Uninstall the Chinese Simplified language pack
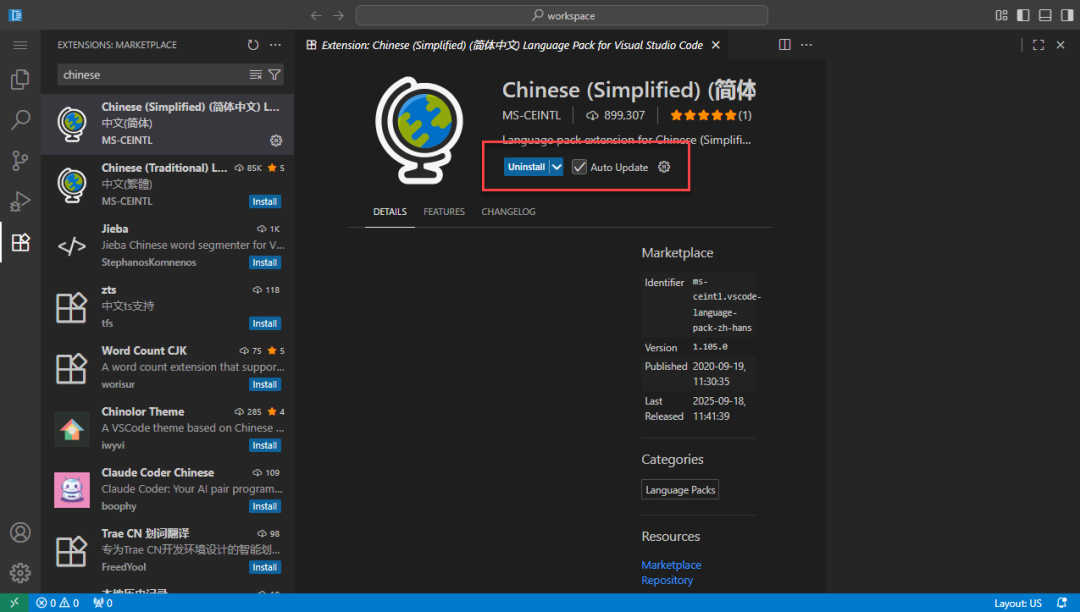This screenshot has height=612, width=1080. [526, 167]
